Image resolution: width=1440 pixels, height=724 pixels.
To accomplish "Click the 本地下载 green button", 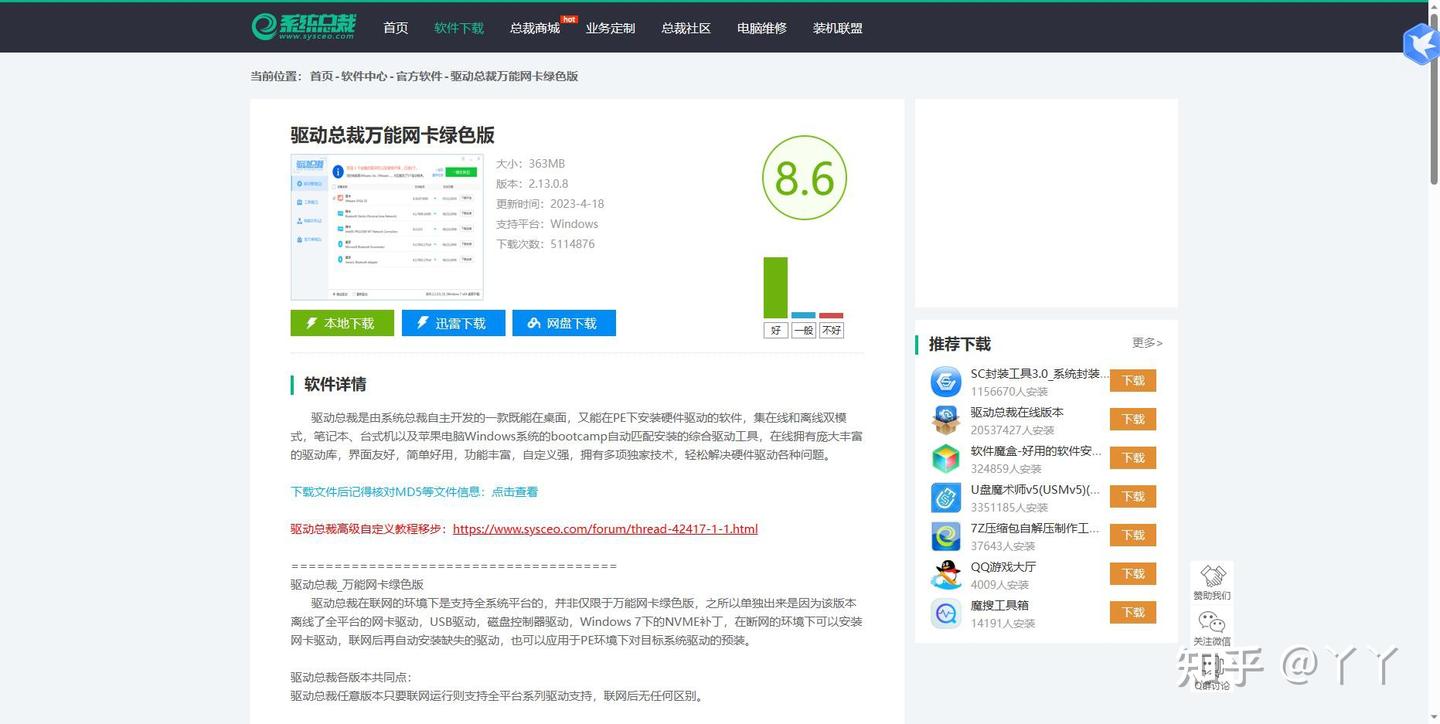I will pyautogui.click(x=342, y=323).
